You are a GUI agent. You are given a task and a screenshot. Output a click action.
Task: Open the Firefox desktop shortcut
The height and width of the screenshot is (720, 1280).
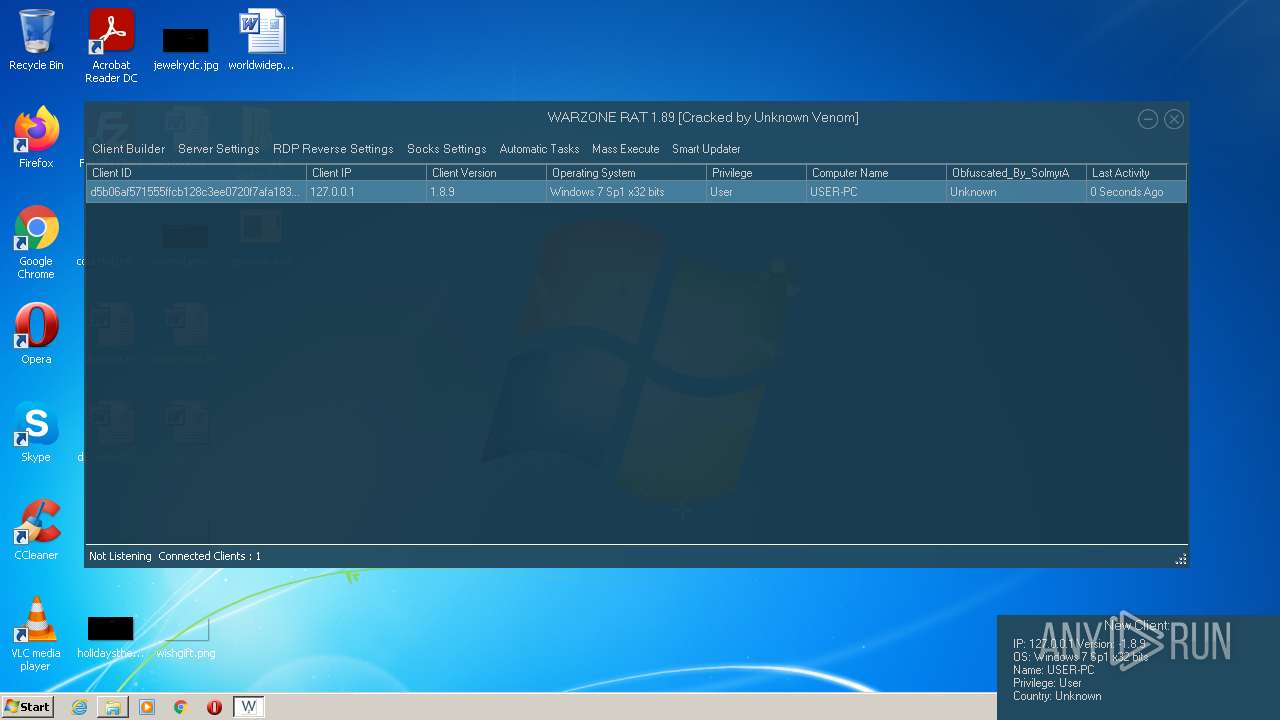[x=36, y=137]
